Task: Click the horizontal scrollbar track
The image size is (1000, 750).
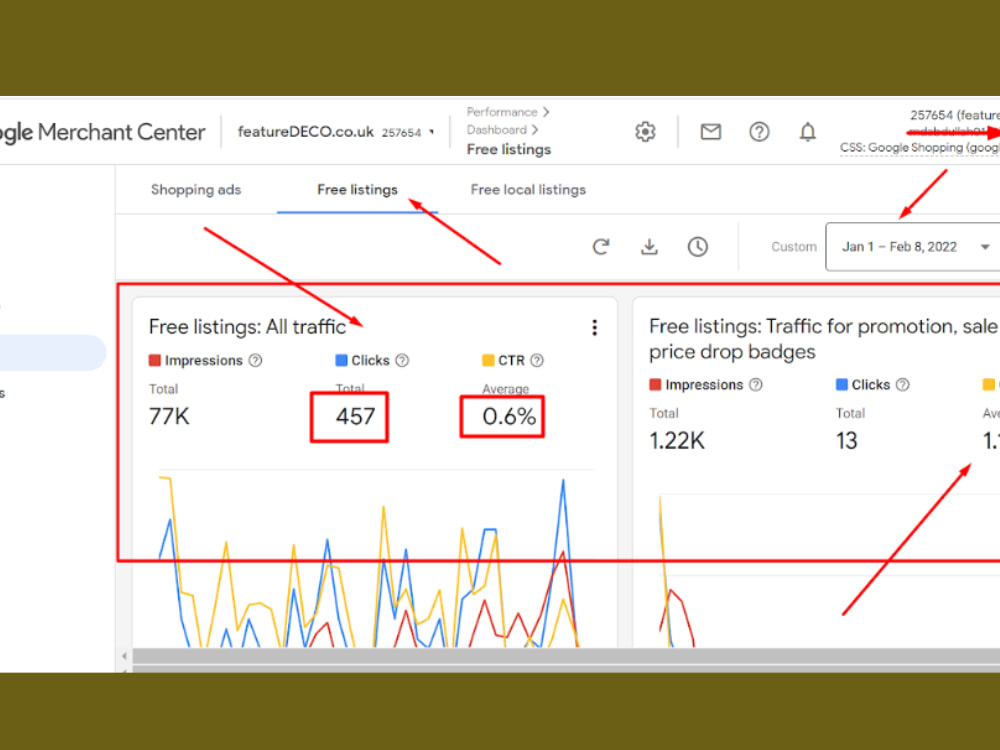Action: coord(566,656)
